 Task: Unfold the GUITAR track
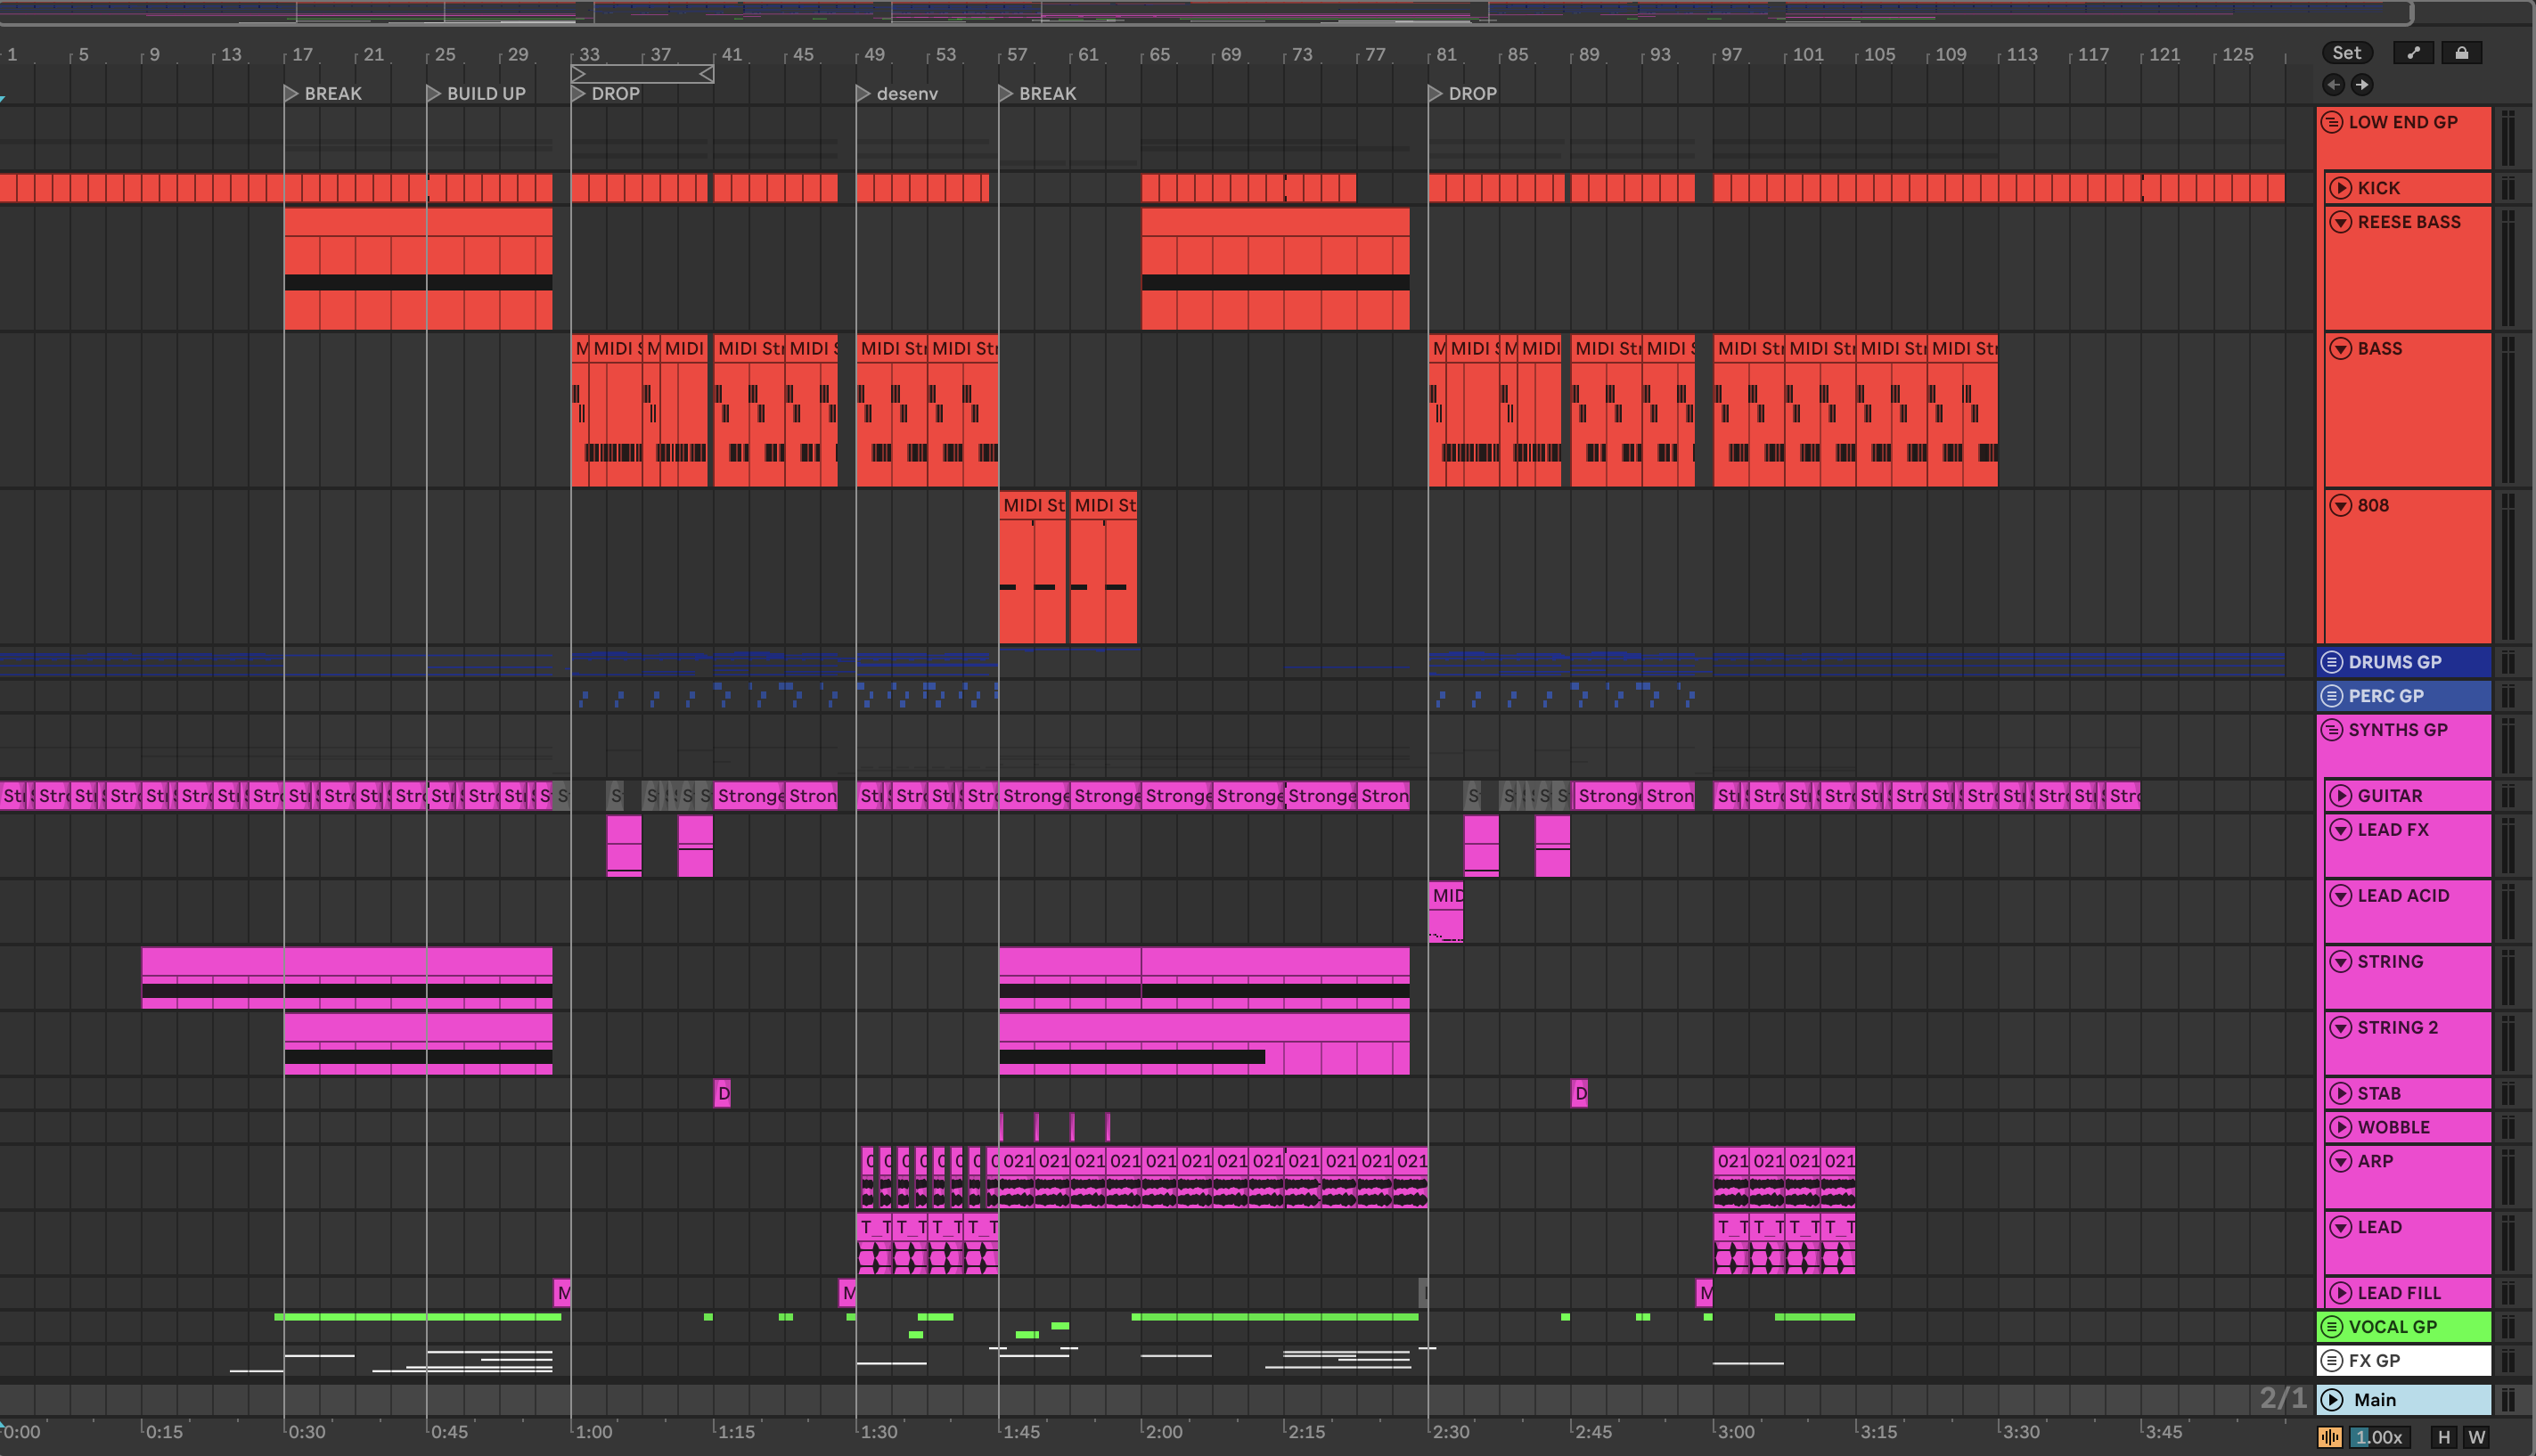(x=2340, y=796)
